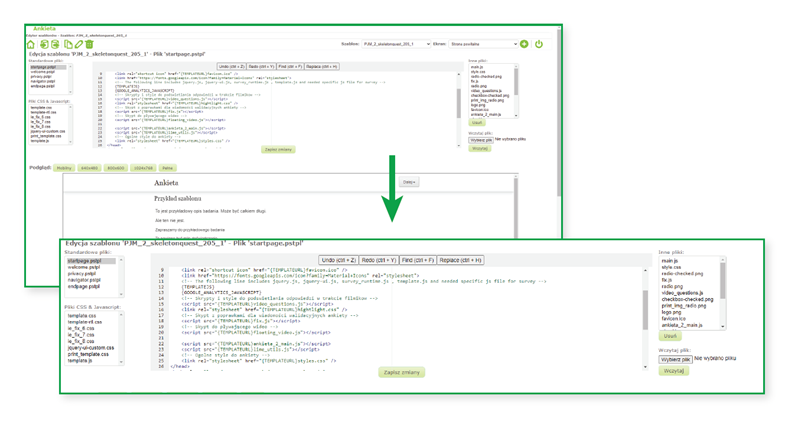The width and height of the screenshot is (785, 428).
Task: Click the copy template icon in the toolbar
Action: 68,45
